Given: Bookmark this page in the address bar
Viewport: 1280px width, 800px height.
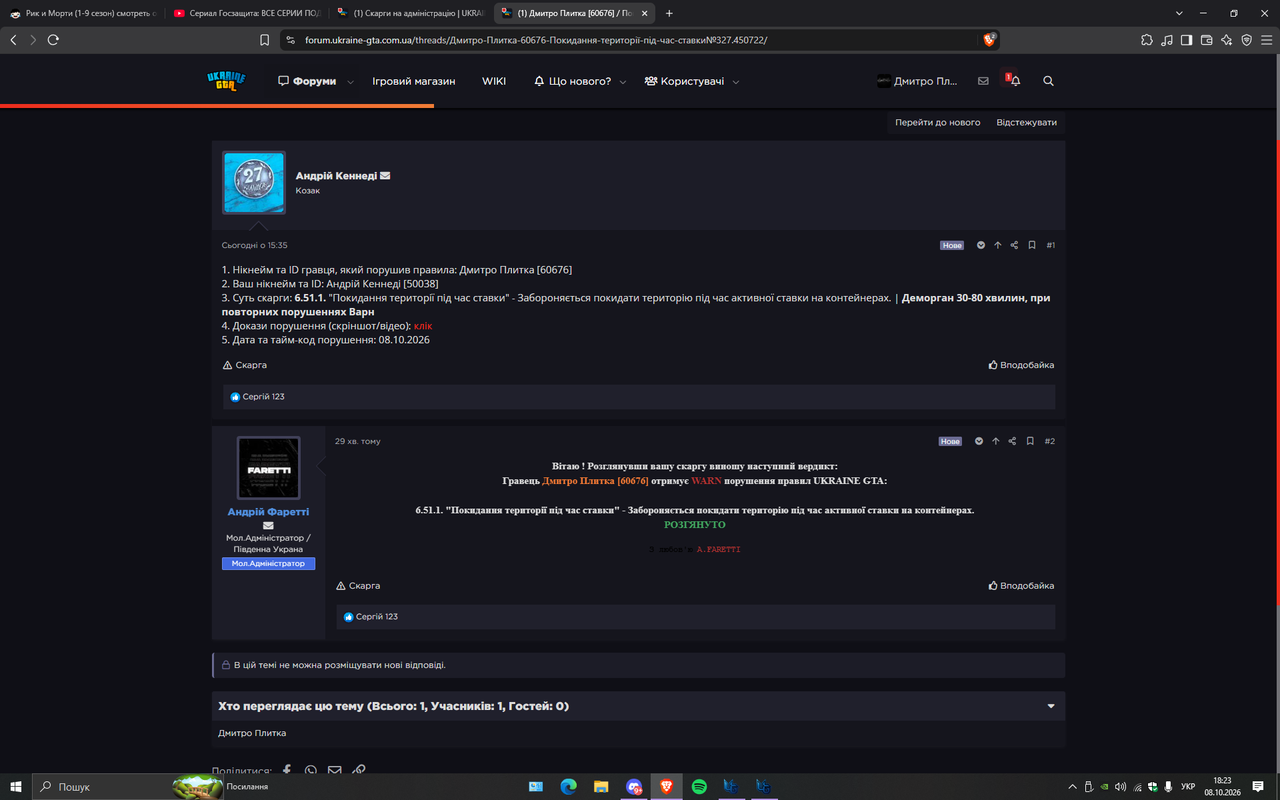Looking at the screenshot, I should 265,40.
